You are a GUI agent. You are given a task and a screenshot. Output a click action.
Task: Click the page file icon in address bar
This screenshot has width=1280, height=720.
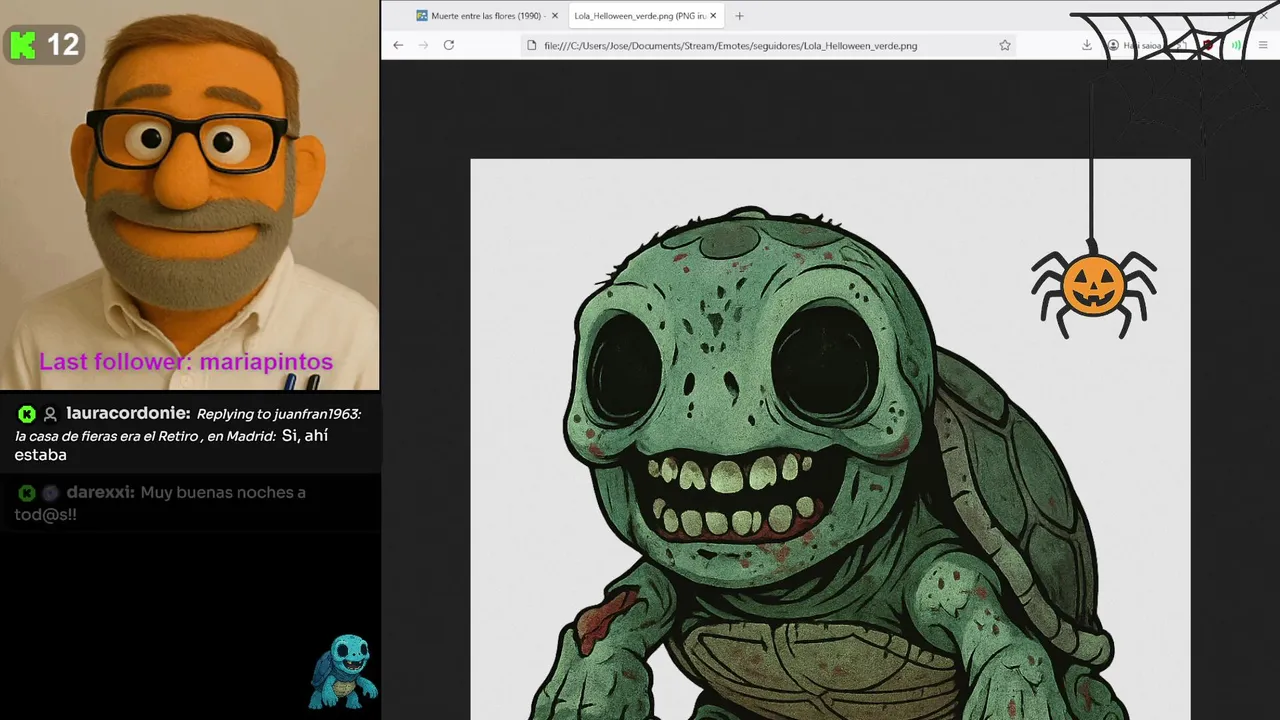pyautogui.click(x=532, y=45)
